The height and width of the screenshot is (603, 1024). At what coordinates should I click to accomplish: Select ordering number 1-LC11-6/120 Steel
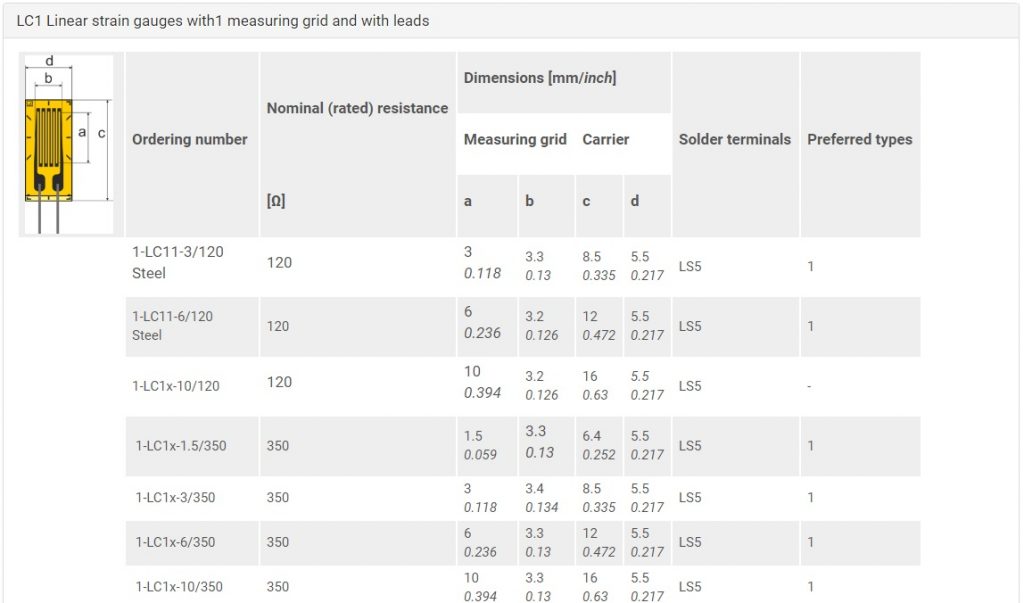point(172,326)
